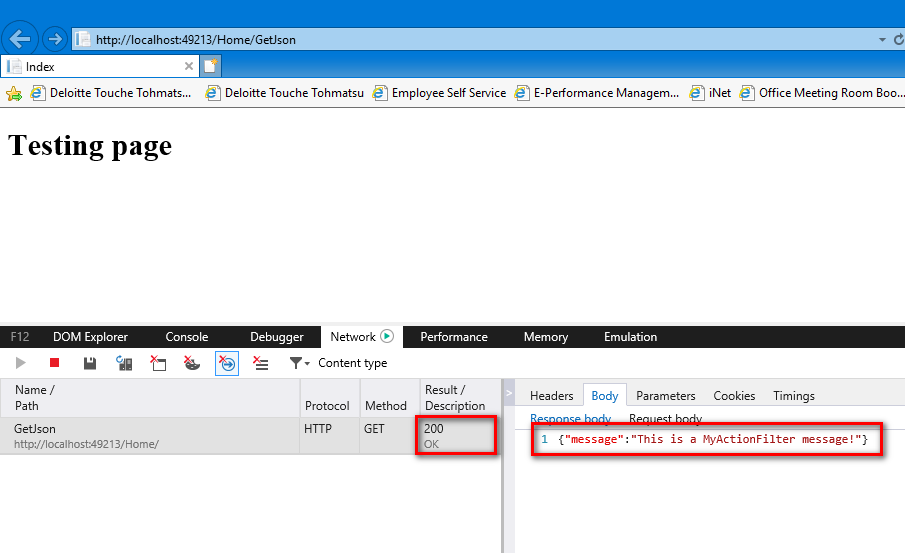Sort by Name / Path column header
Screen dimensions: 905x553
click(150, 398)
